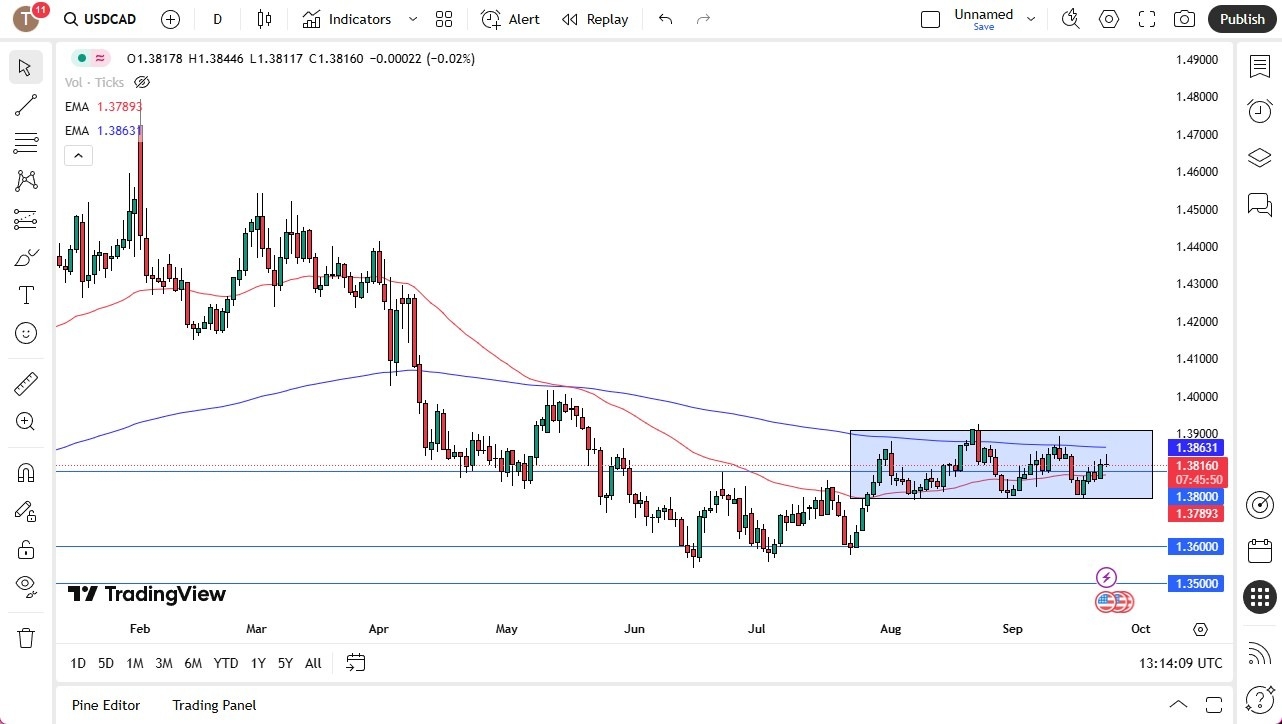Take a chart snapshot with camera icon
This screenshot has width=1282, height=724.
tap(1184, 19)
